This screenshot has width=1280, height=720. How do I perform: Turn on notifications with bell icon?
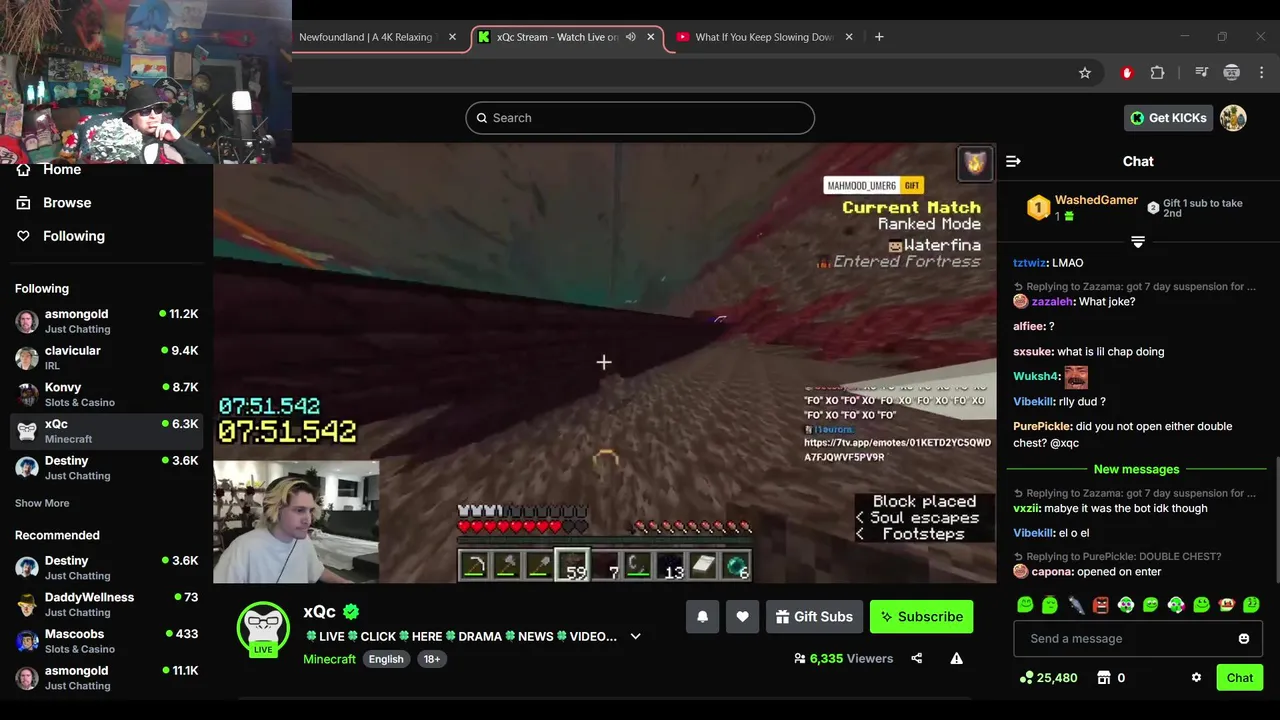702,617
